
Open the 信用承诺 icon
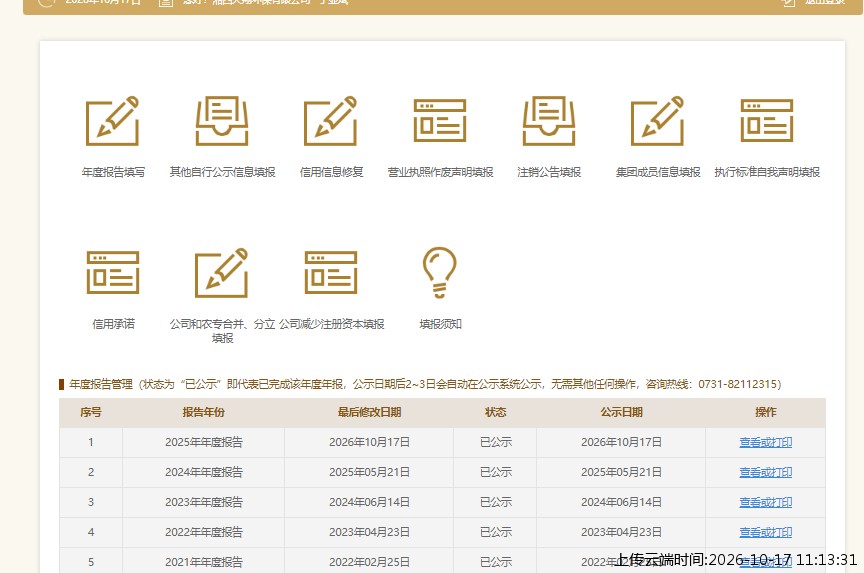pos(113,273)
